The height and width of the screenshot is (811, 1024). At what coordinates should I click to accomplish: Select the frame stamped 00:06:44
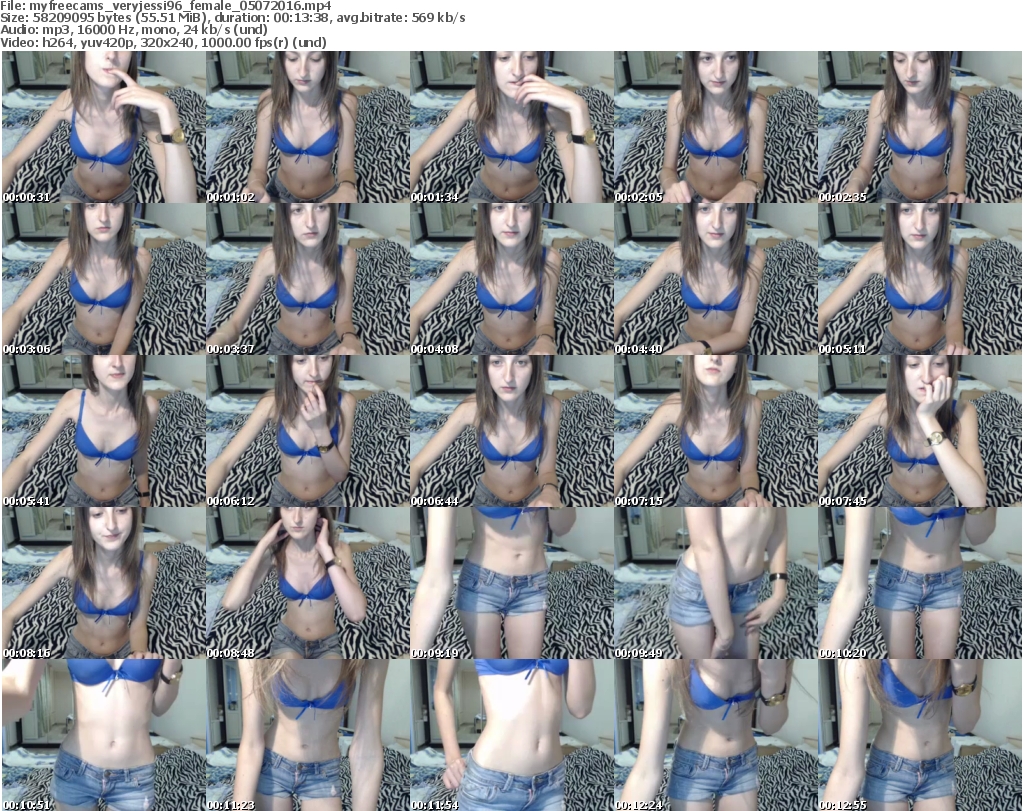[512, 431]
